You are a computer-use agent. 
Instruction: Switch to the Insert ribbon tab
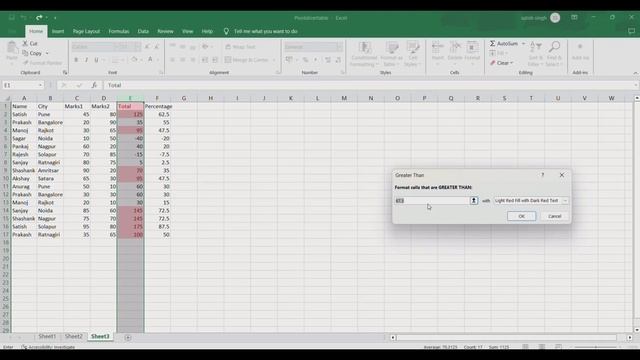tap(58, 31)
